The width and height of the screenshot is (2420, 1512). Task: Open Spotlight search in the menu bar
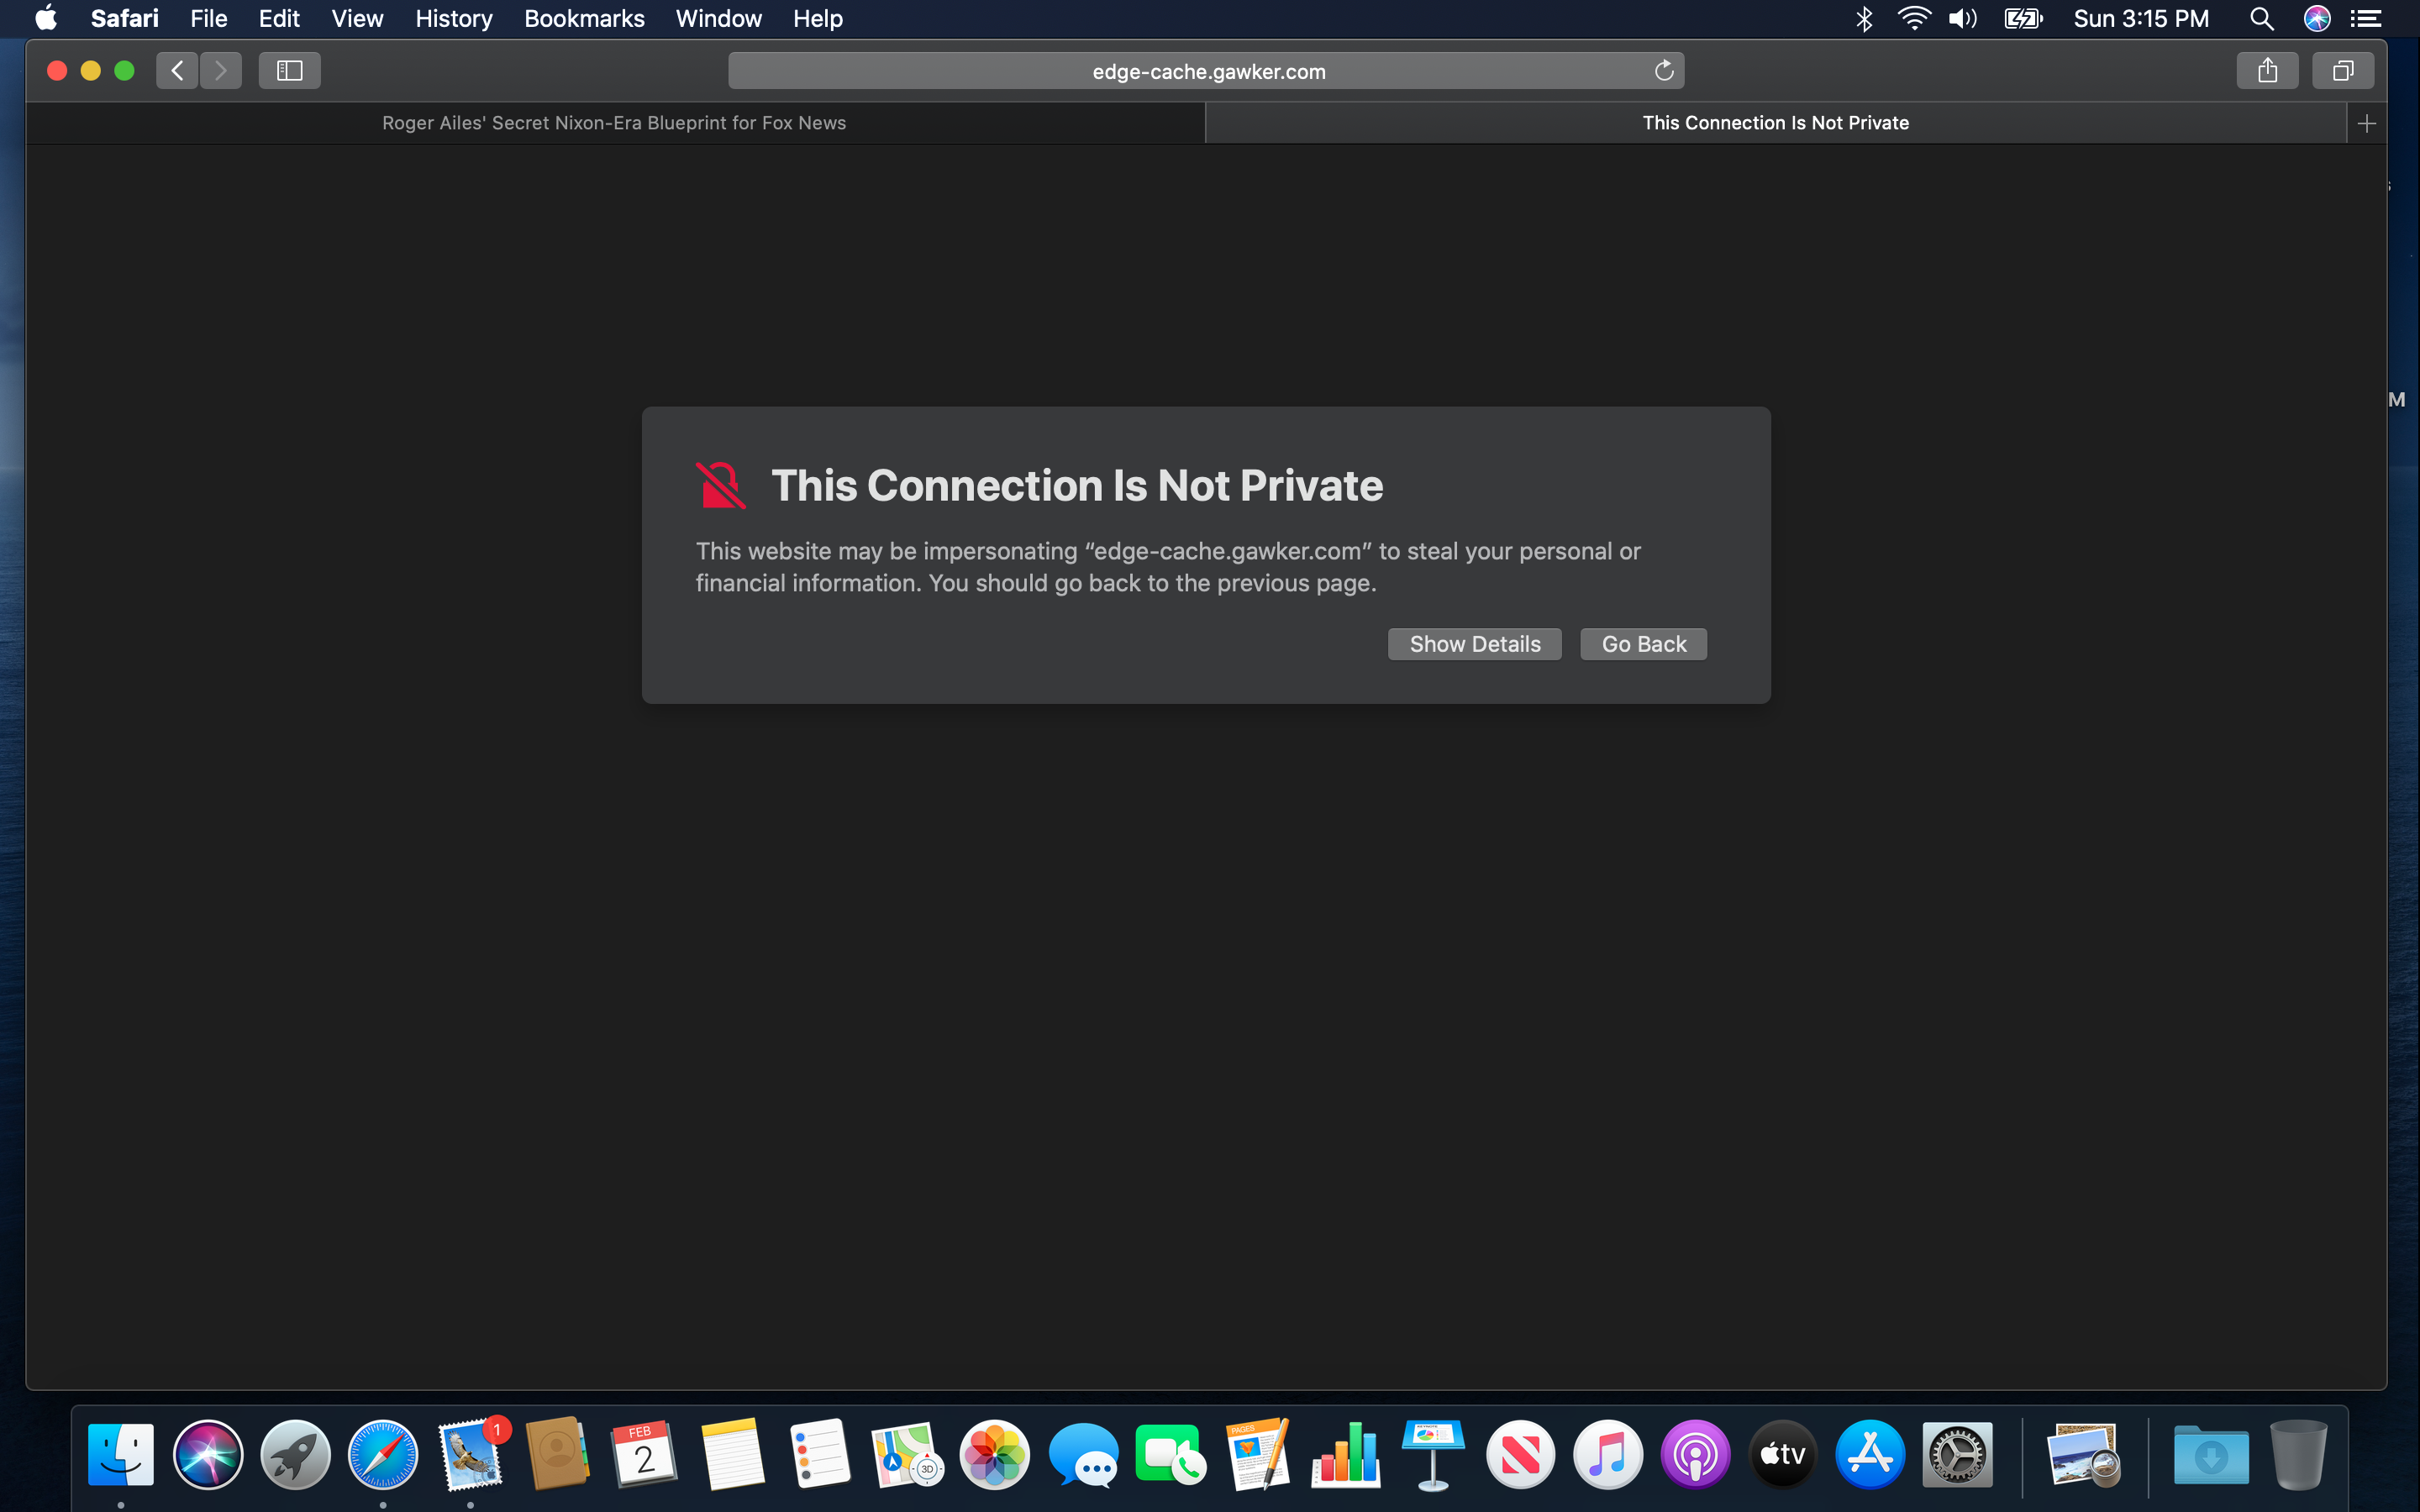2261,18
